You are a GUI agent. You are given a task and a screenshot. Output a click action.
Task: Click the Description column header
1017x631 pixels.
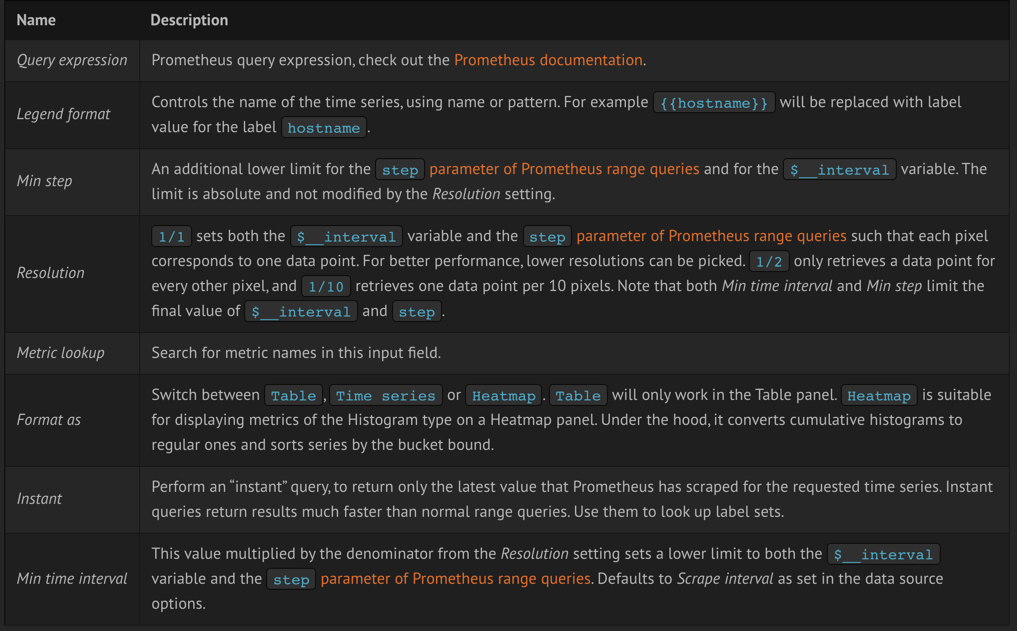189,20
